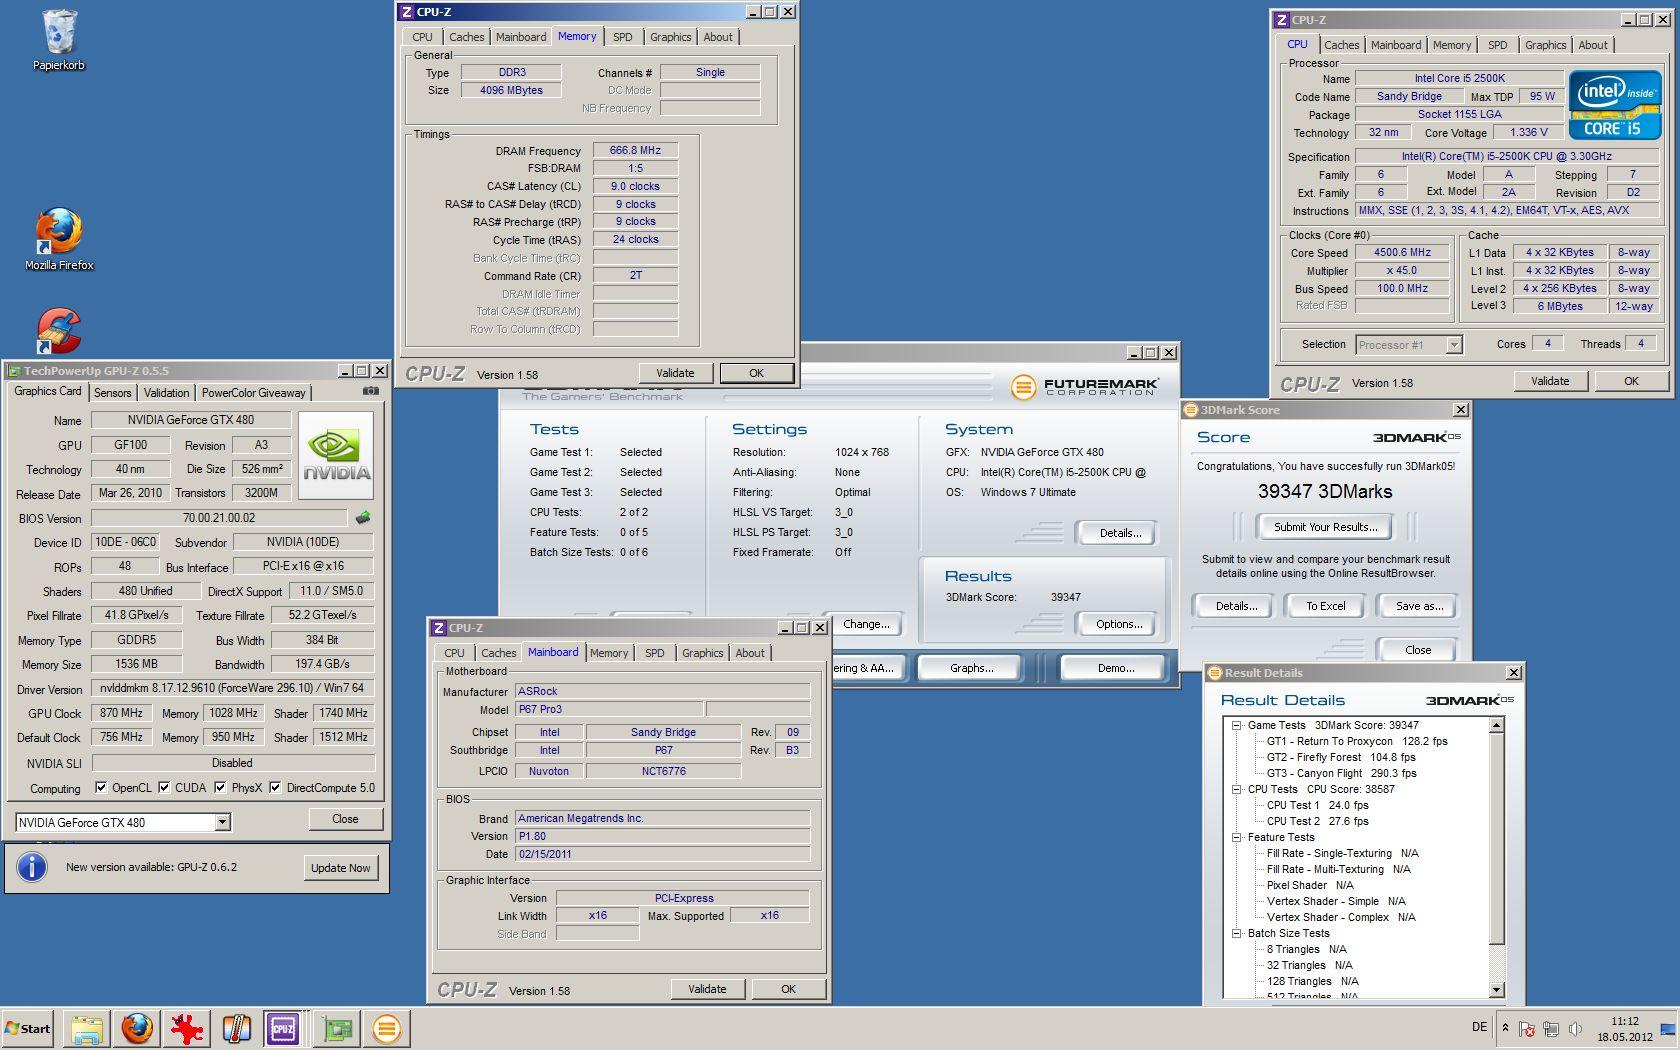Viewport: 1680px width, 1050px height.
Task: Open the Validation tab in GPU-Z
Action: [166, 393]
